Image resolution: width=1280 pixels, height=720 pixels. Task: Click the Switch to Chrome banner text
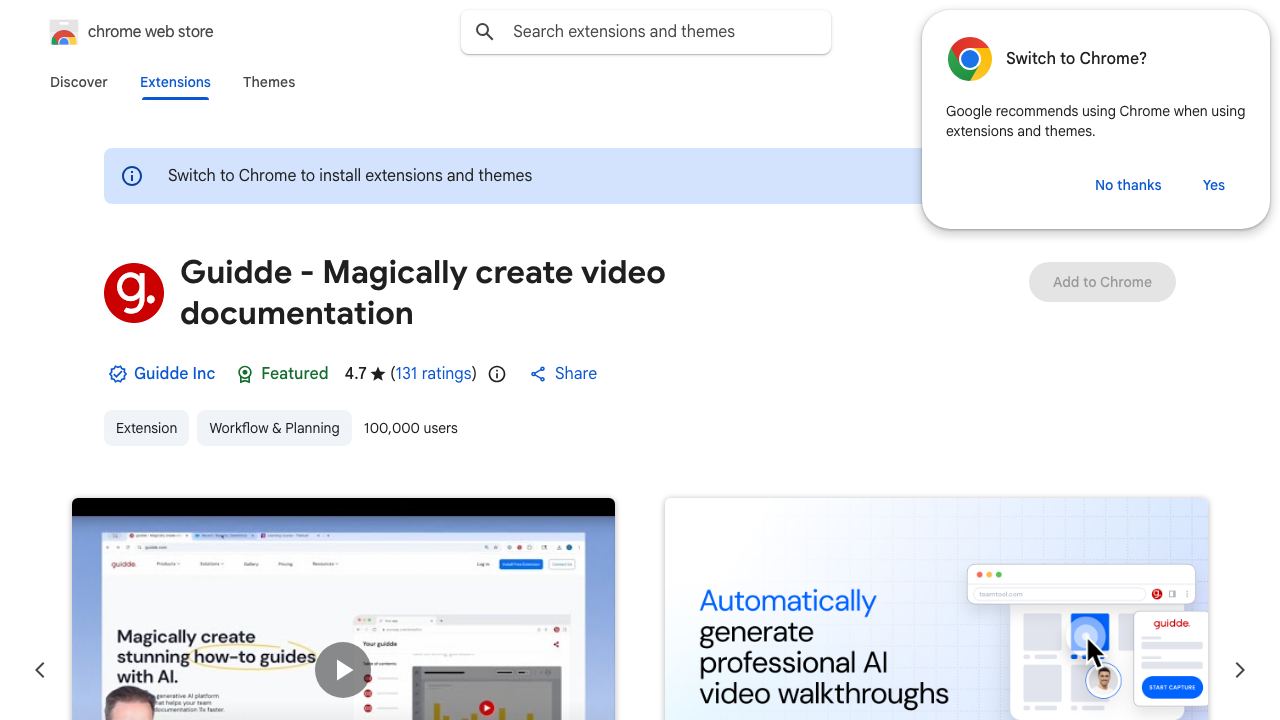pyautogui.click(x=350, y=176)
